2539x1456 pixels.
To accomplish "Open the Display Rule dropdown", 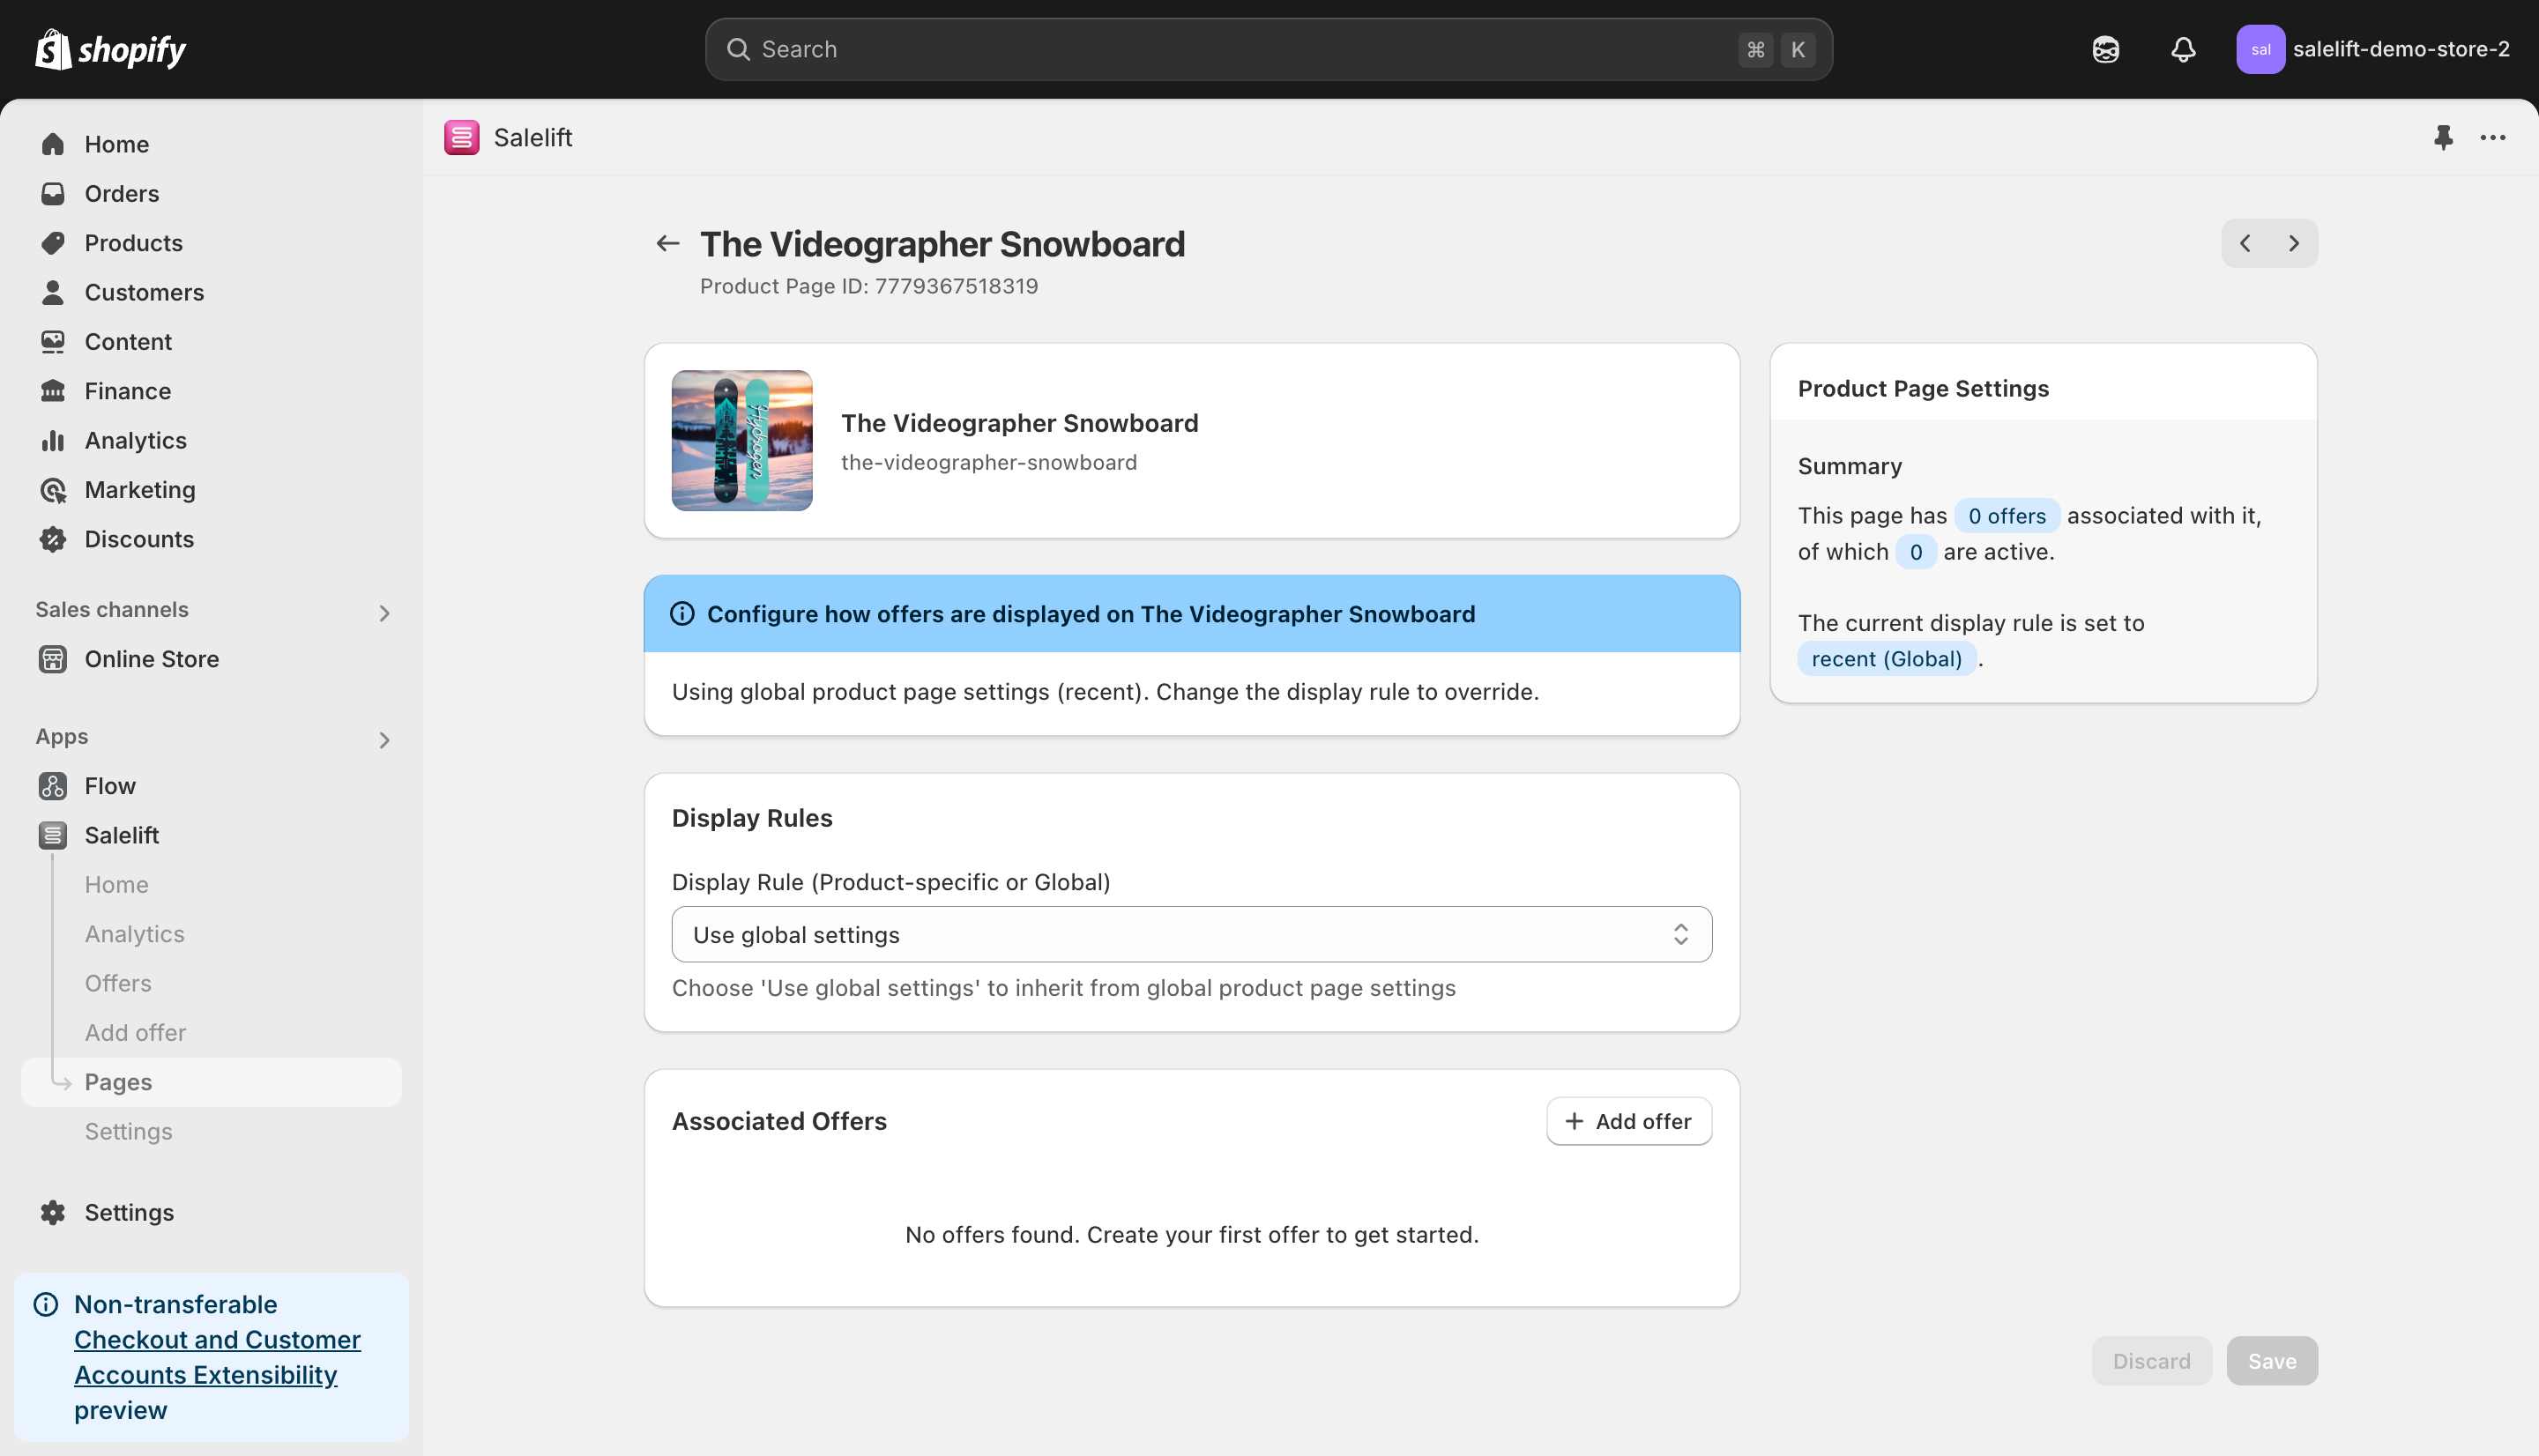I will 1191,934.
